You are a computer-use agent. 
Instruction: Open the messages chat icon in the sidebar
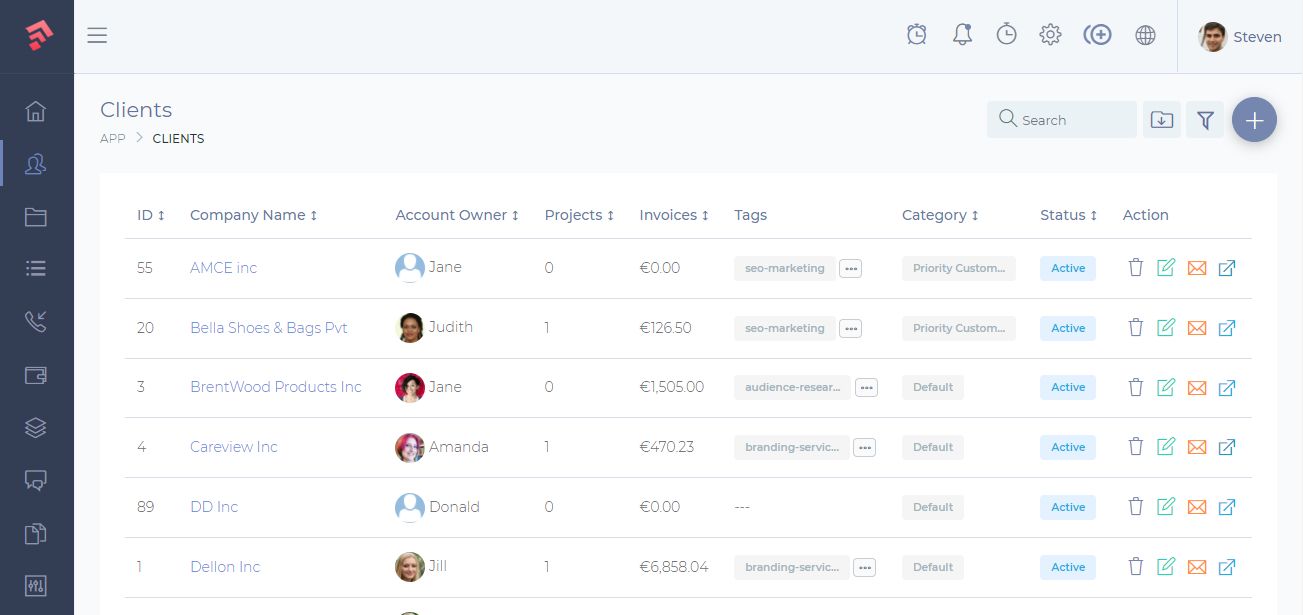(x=36, y=480)
